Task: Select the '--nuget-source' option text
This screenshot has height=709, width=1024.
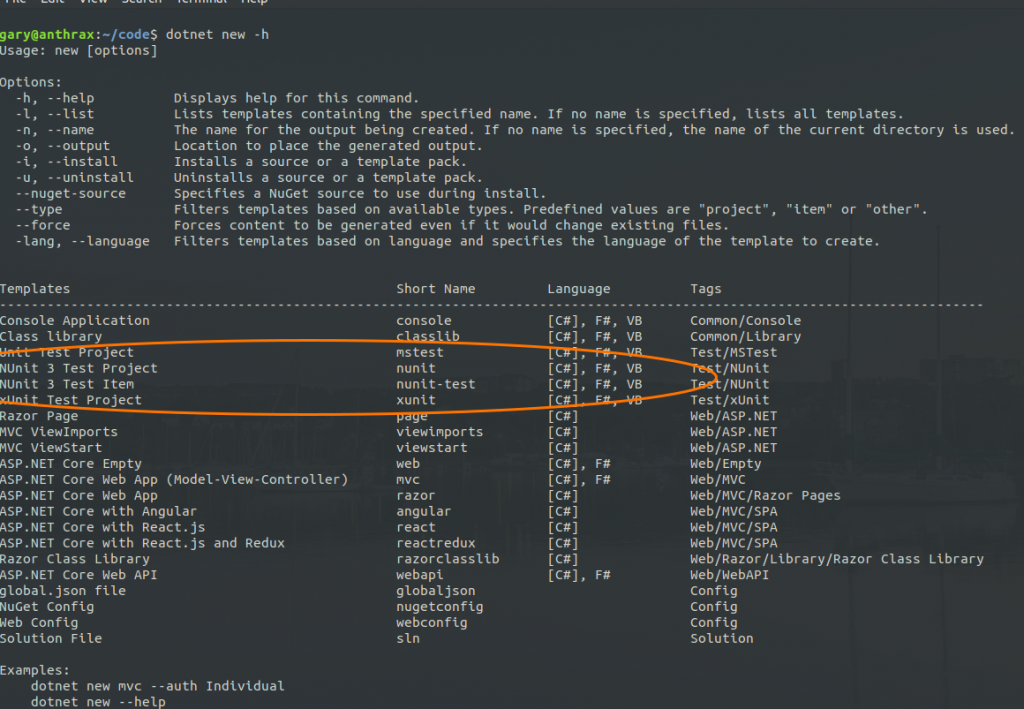Action: 71,193
